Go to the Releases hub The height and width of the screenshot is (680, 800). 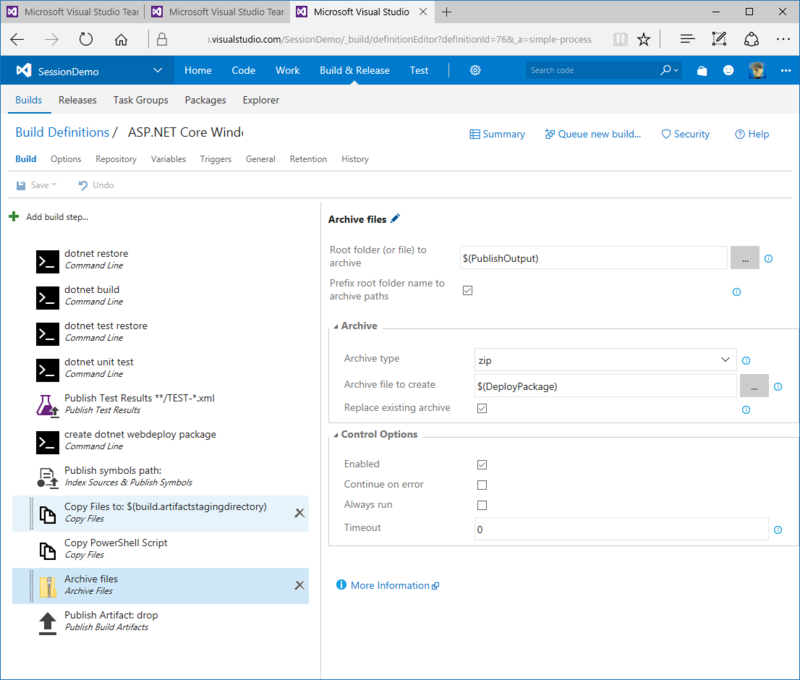click(x=78, y=100)
